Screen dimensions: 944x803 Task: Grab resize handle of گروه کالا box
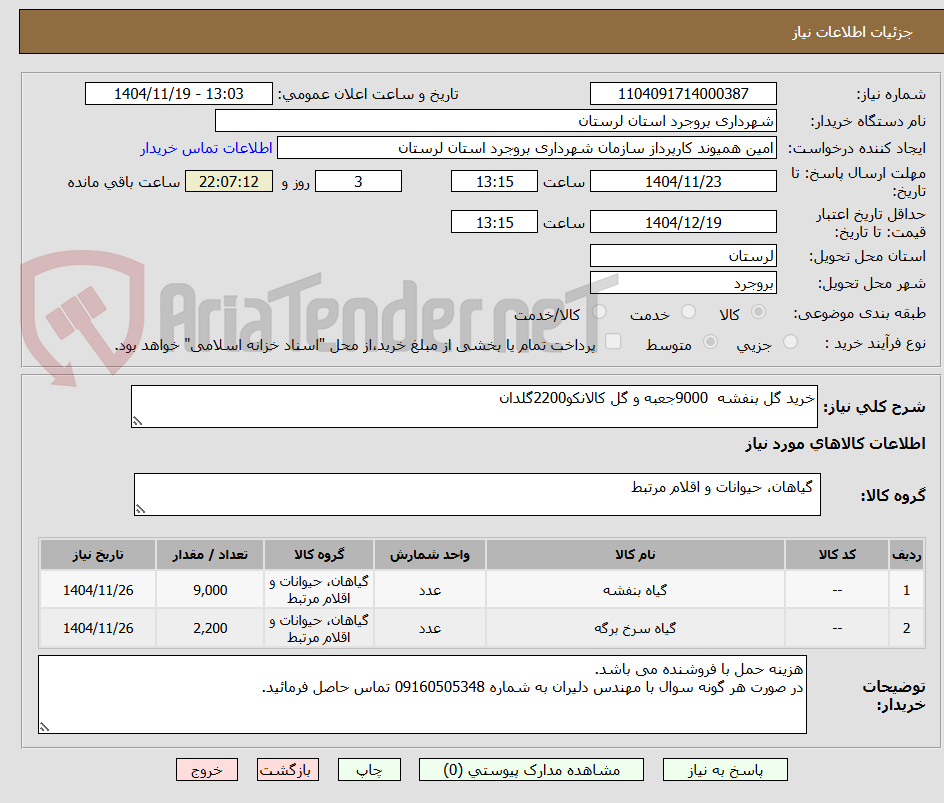(x=140, y=509)
